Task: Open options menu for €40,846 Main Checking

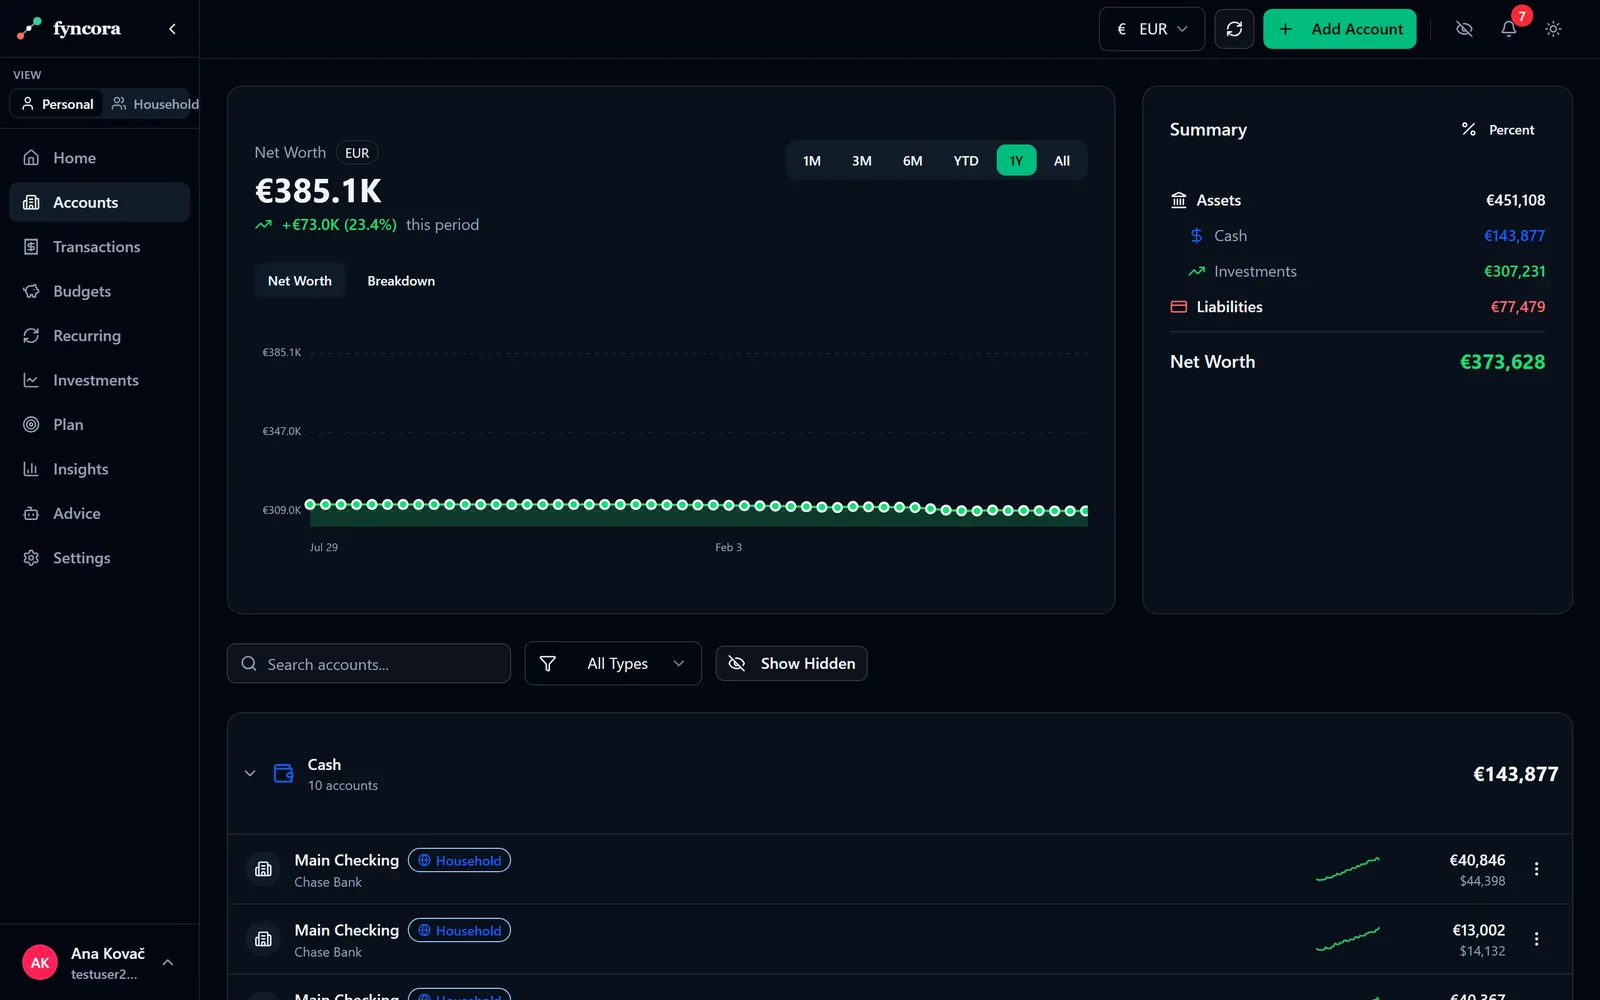Action: click(x=1537, y=870)
